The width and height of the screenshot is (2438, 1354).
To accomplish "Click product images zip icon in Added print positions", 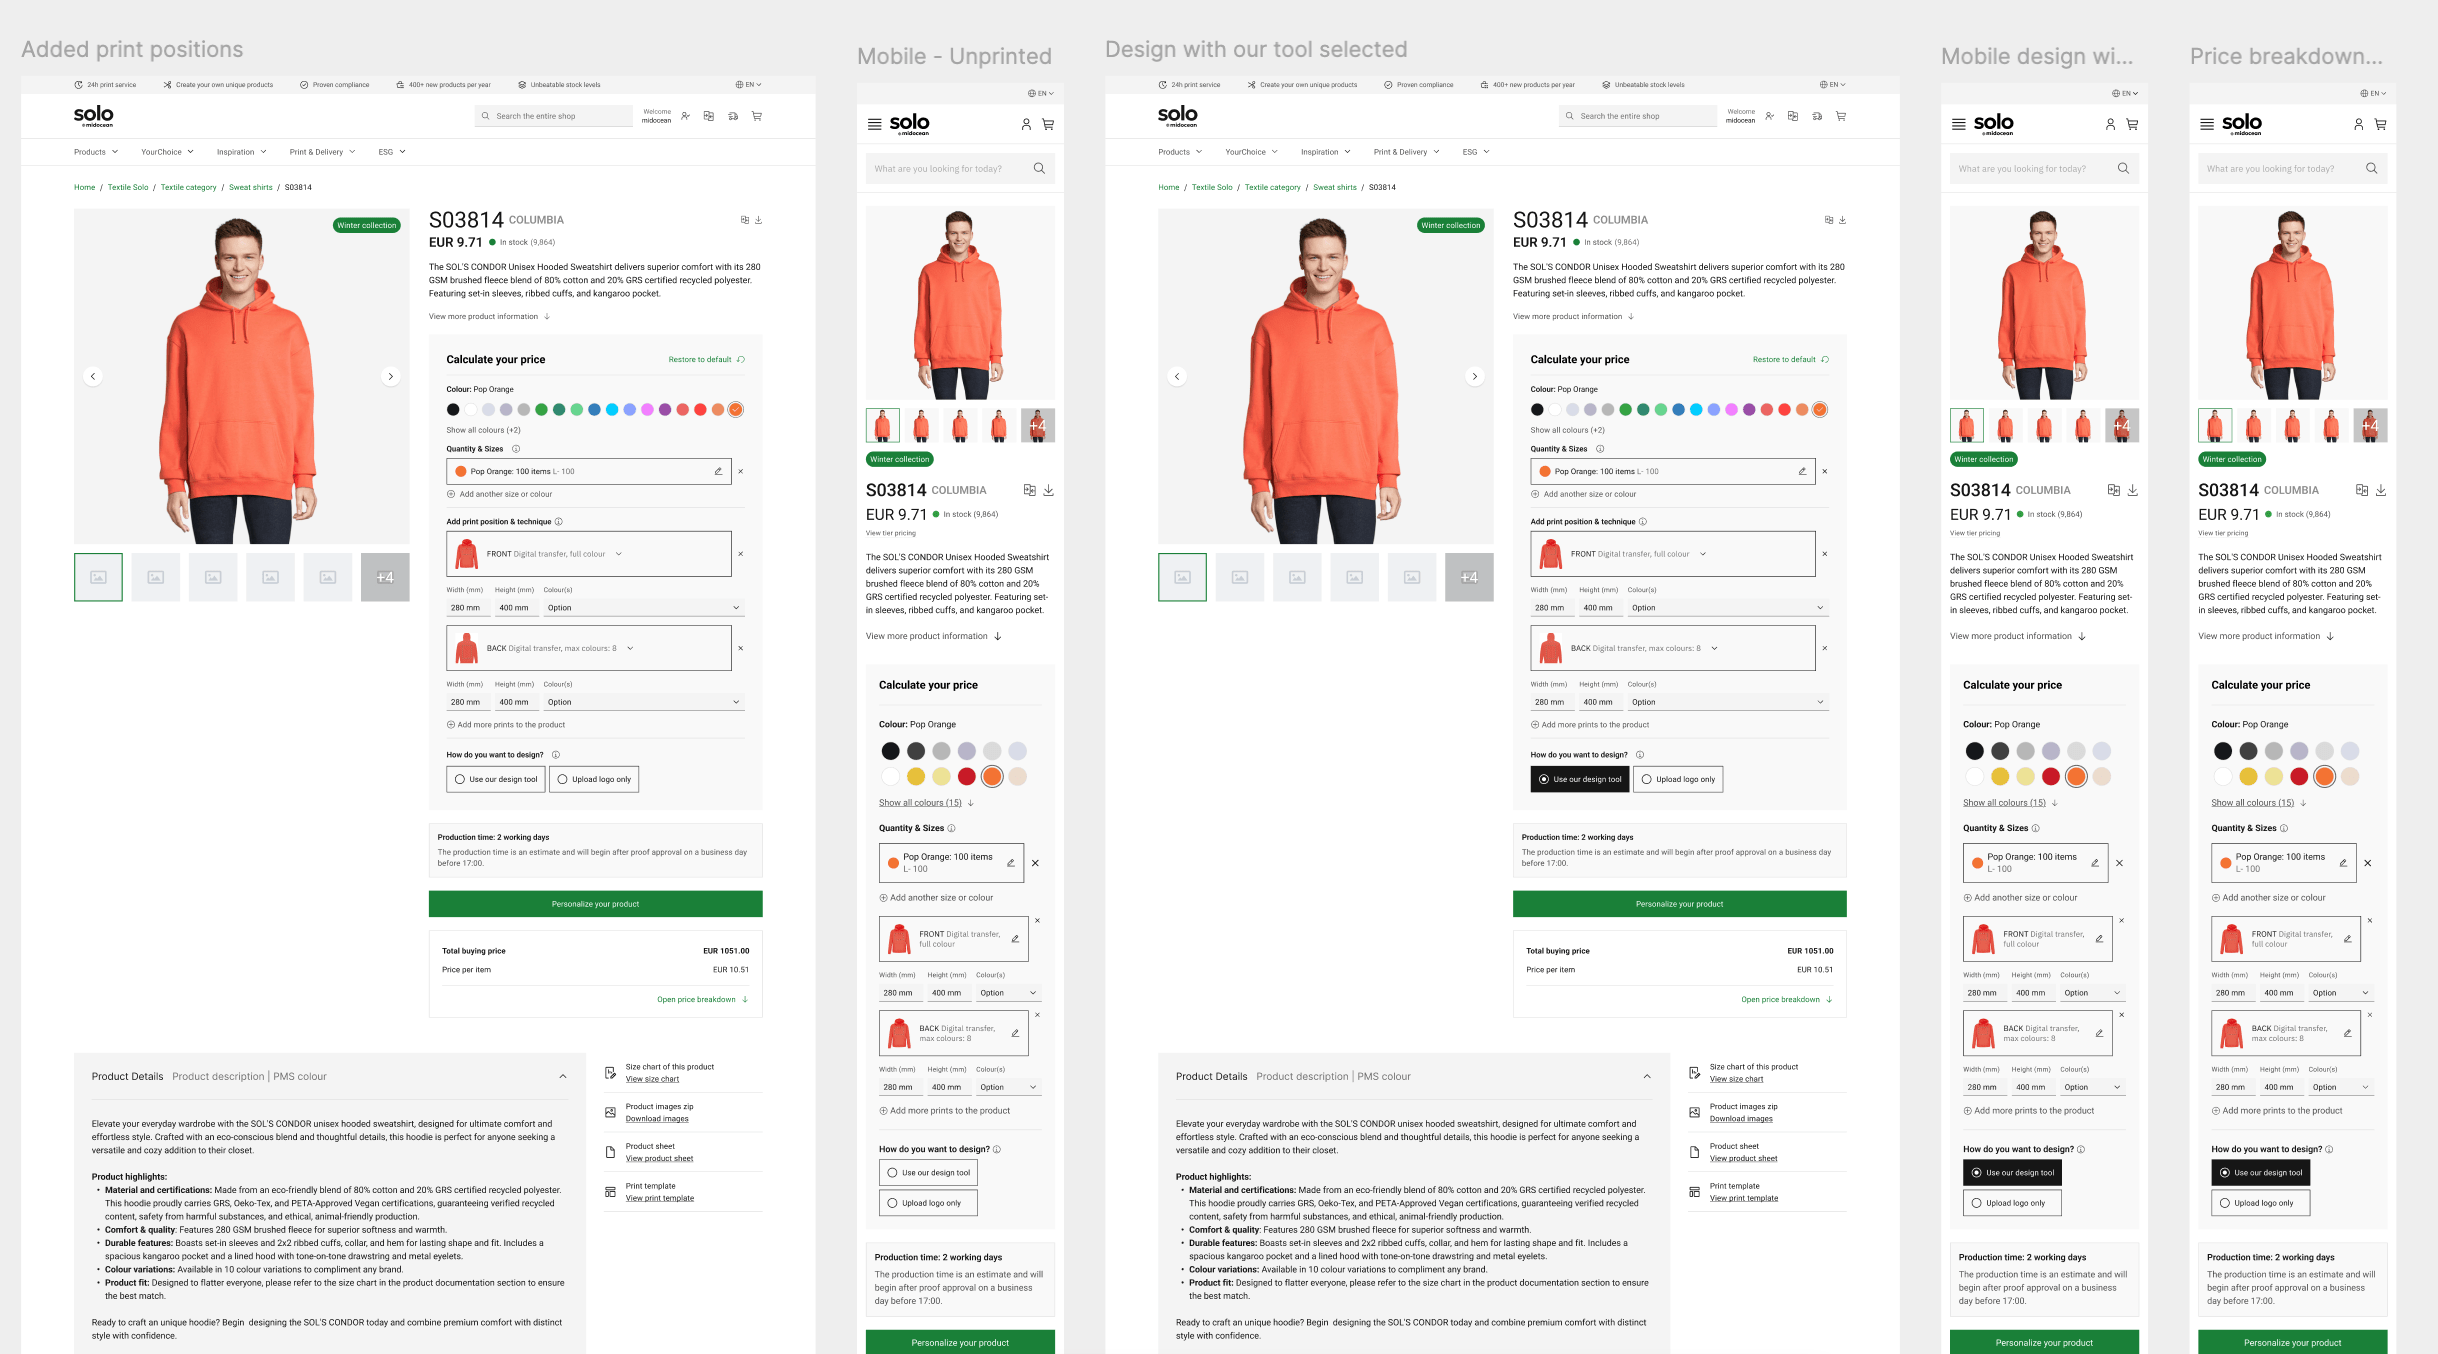I will pos(610,1112).
